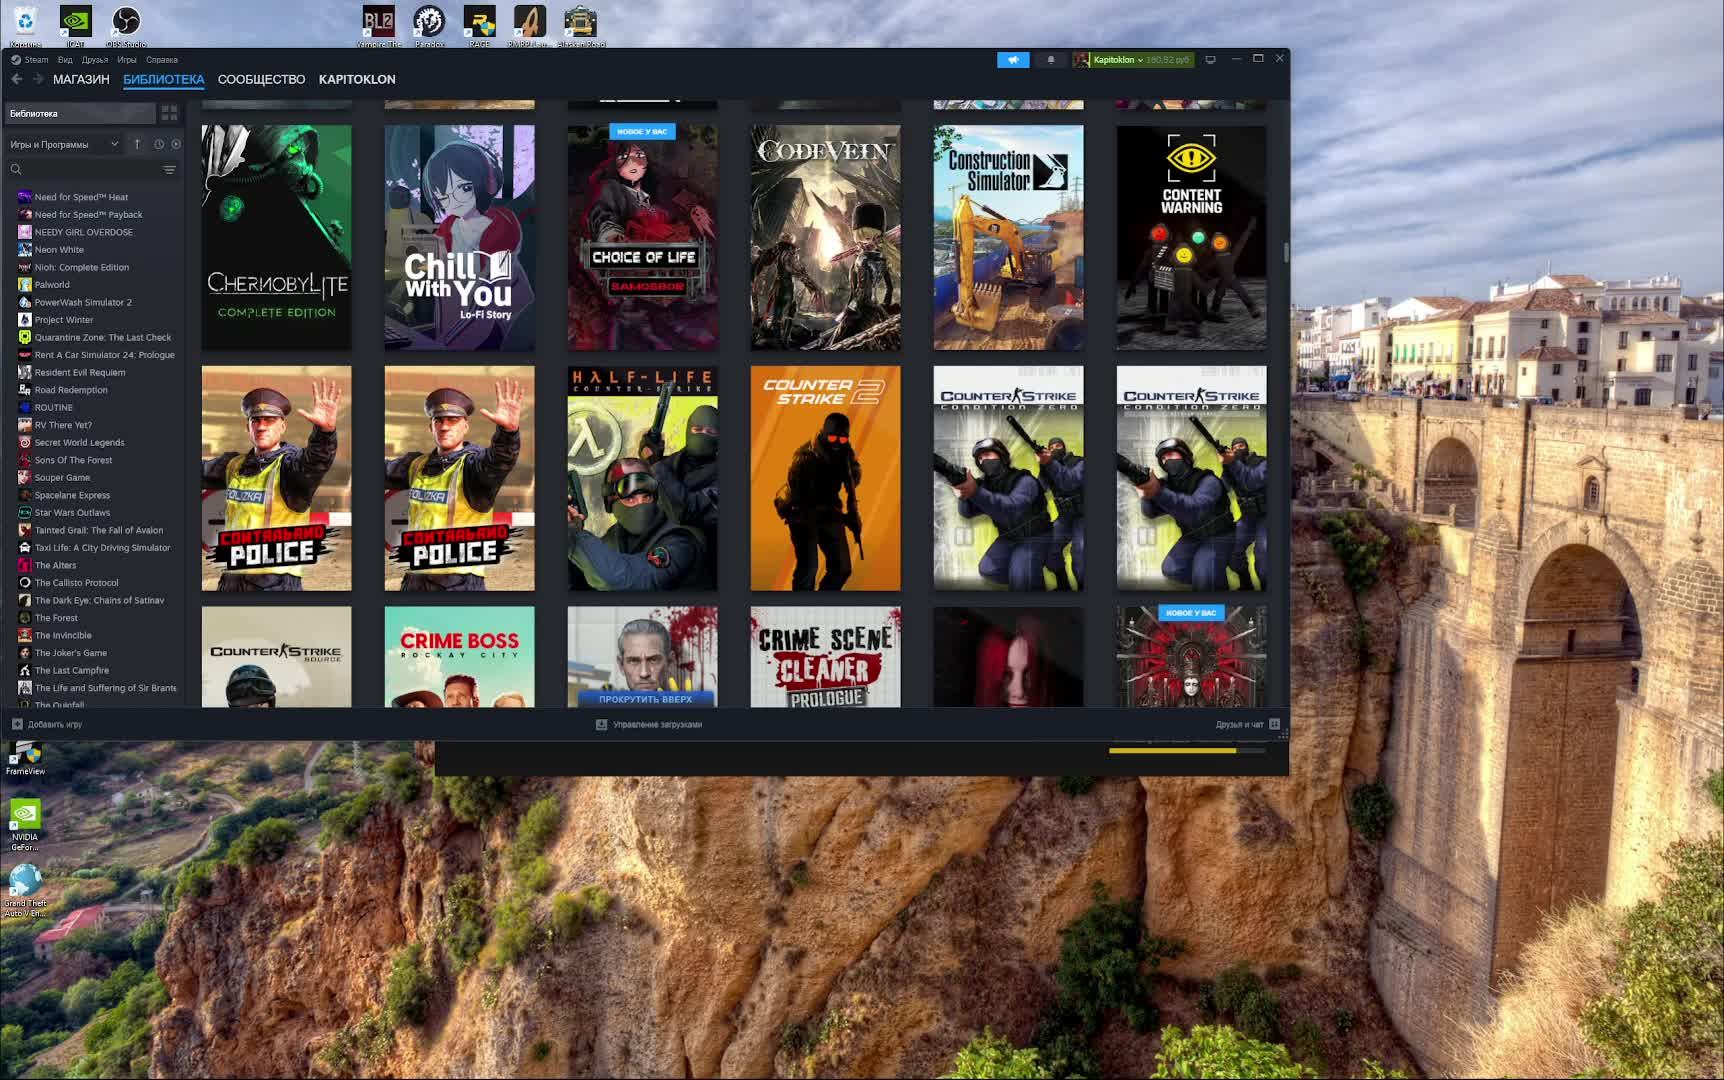Click the OBS Studio desktop shortcut
Image resolution: width=1724 pixels, height=1080 pixels.
tap(126, 27)
